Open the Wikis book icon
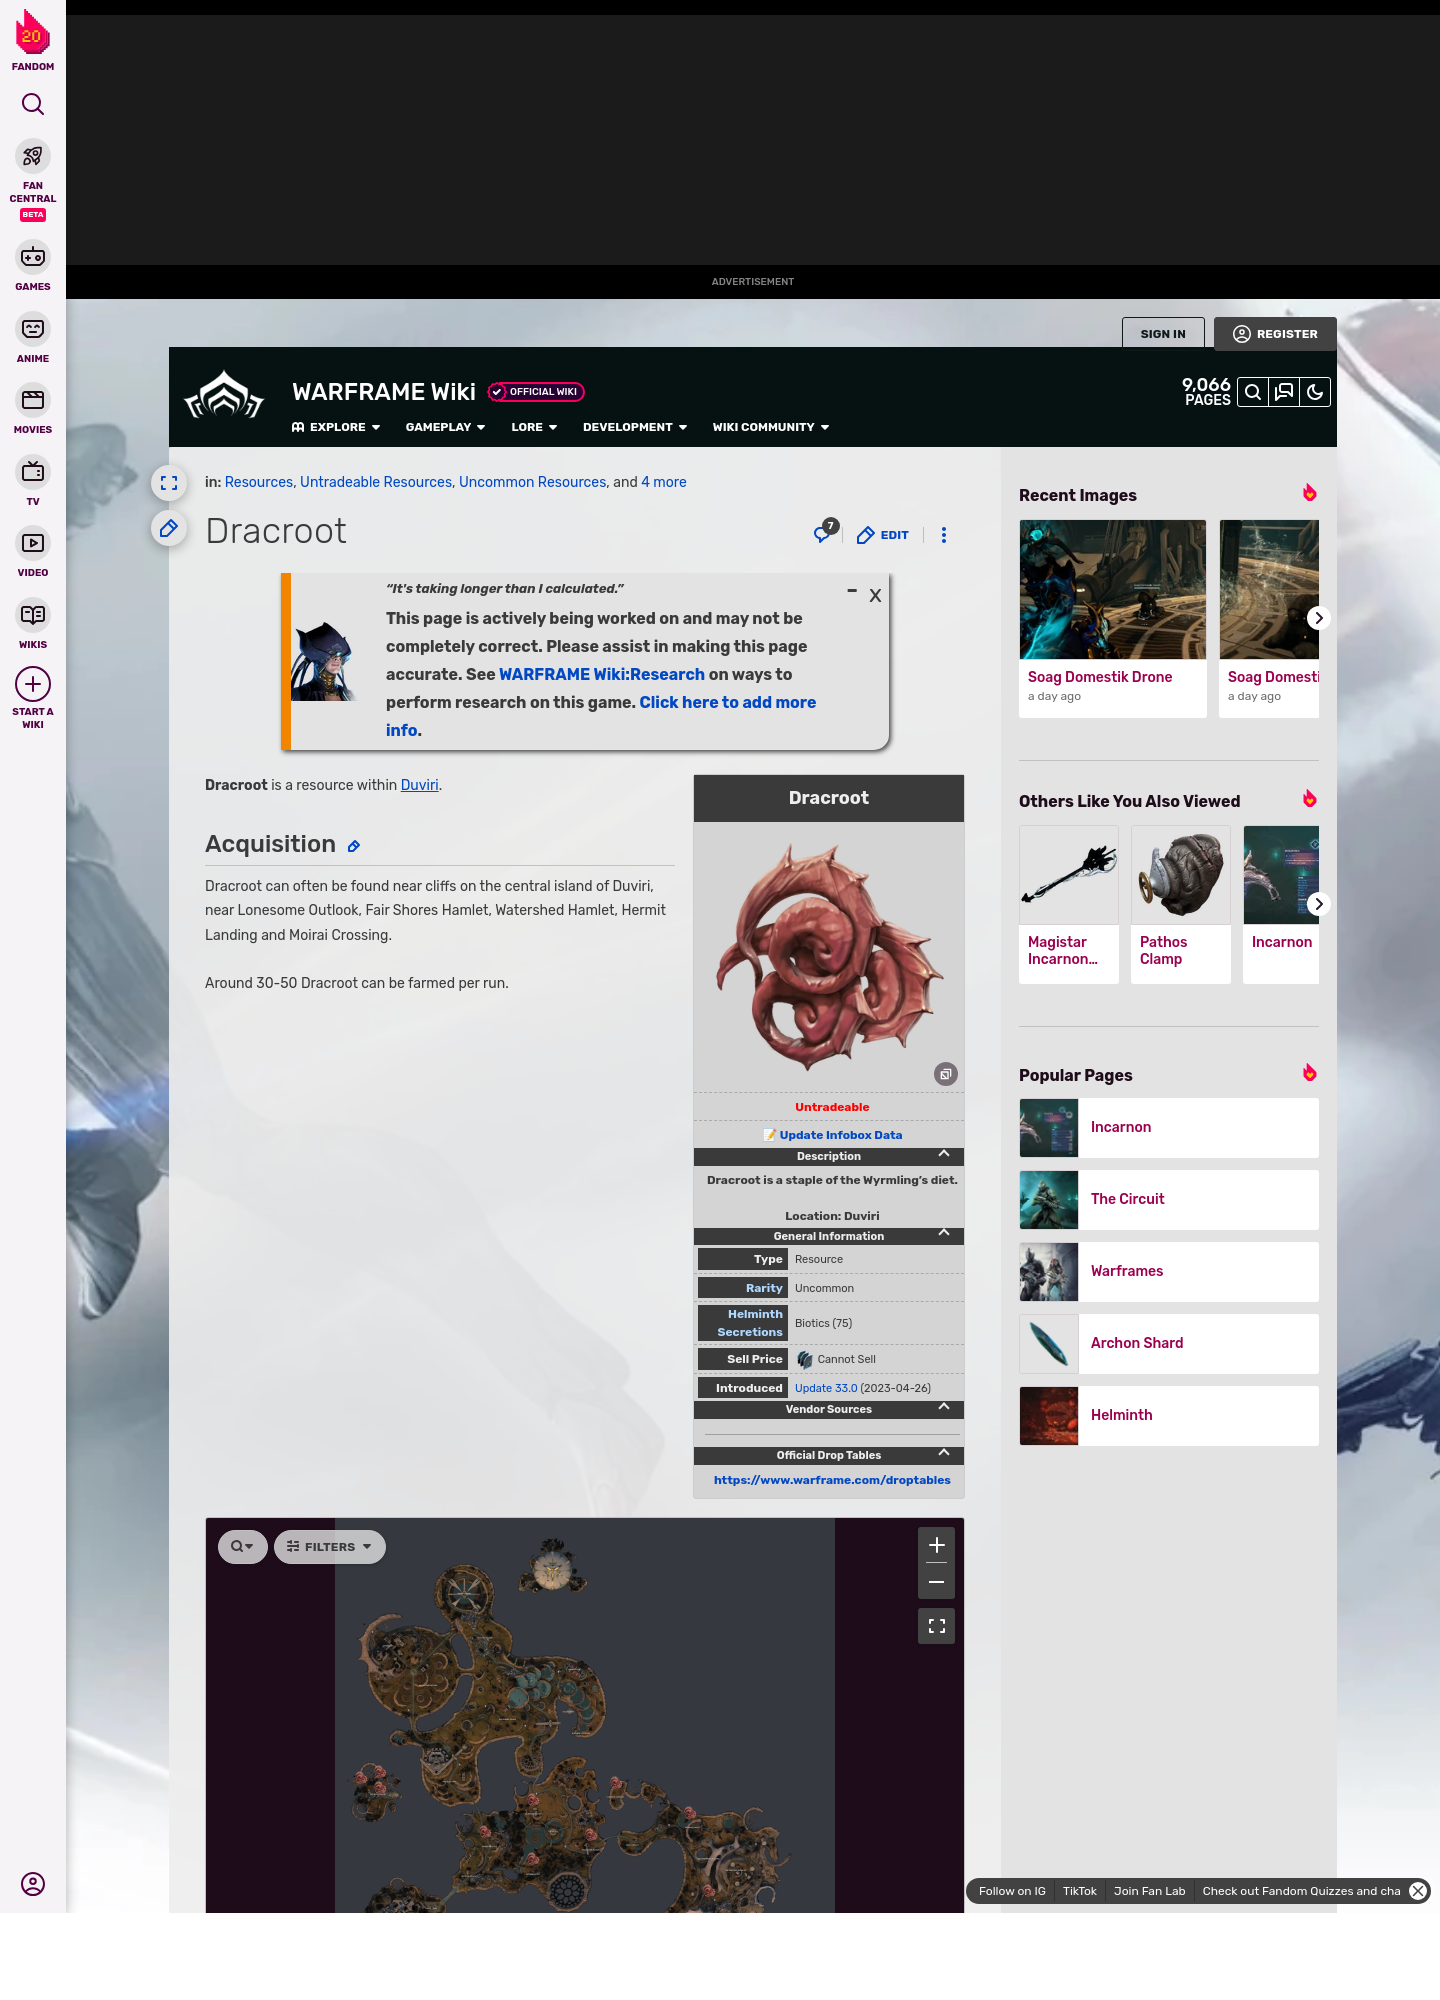Viewport: 1440px width, 2000px height. [33, 614]
